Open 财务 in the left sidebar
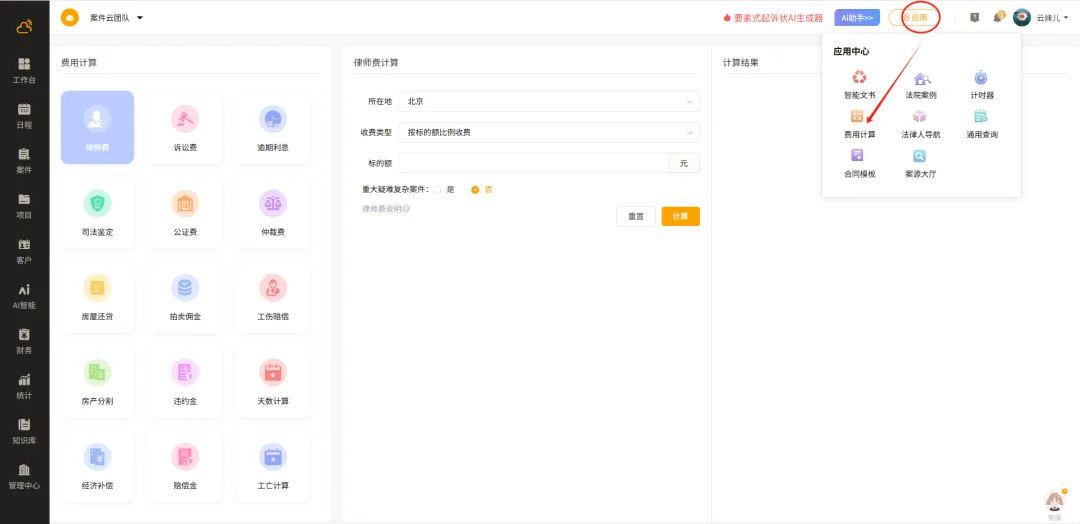This screenshot has height=524, width=1080. pos(24,340)
